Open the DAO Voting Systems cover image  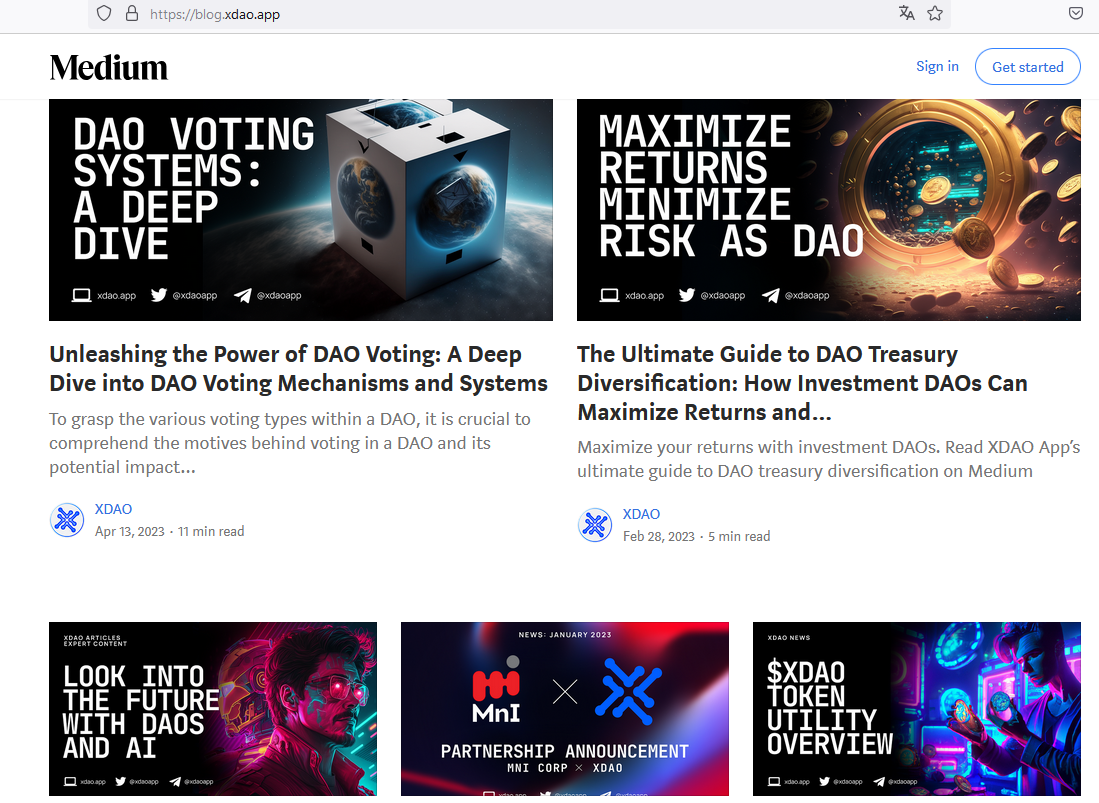pos(301,210)
